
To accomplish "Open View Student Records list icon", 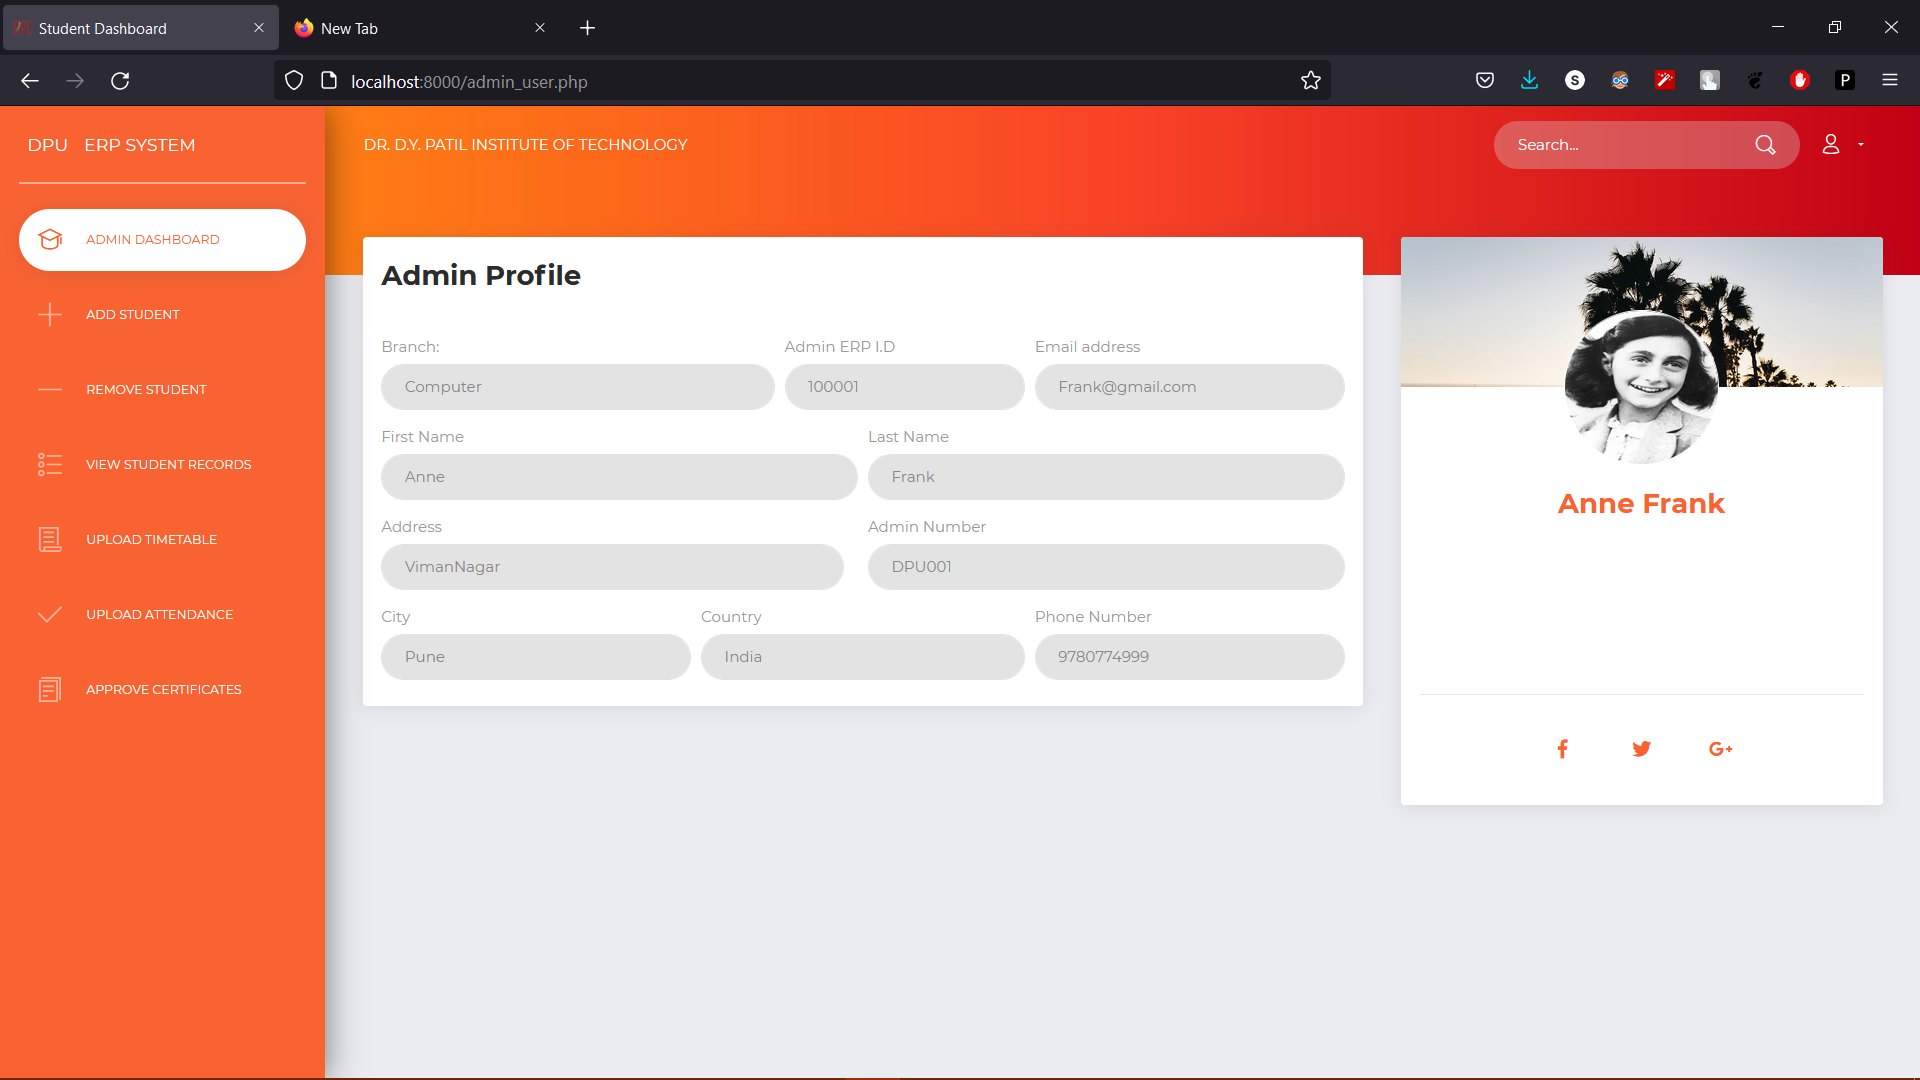I will pyautogui.click(x=50, y=464).
